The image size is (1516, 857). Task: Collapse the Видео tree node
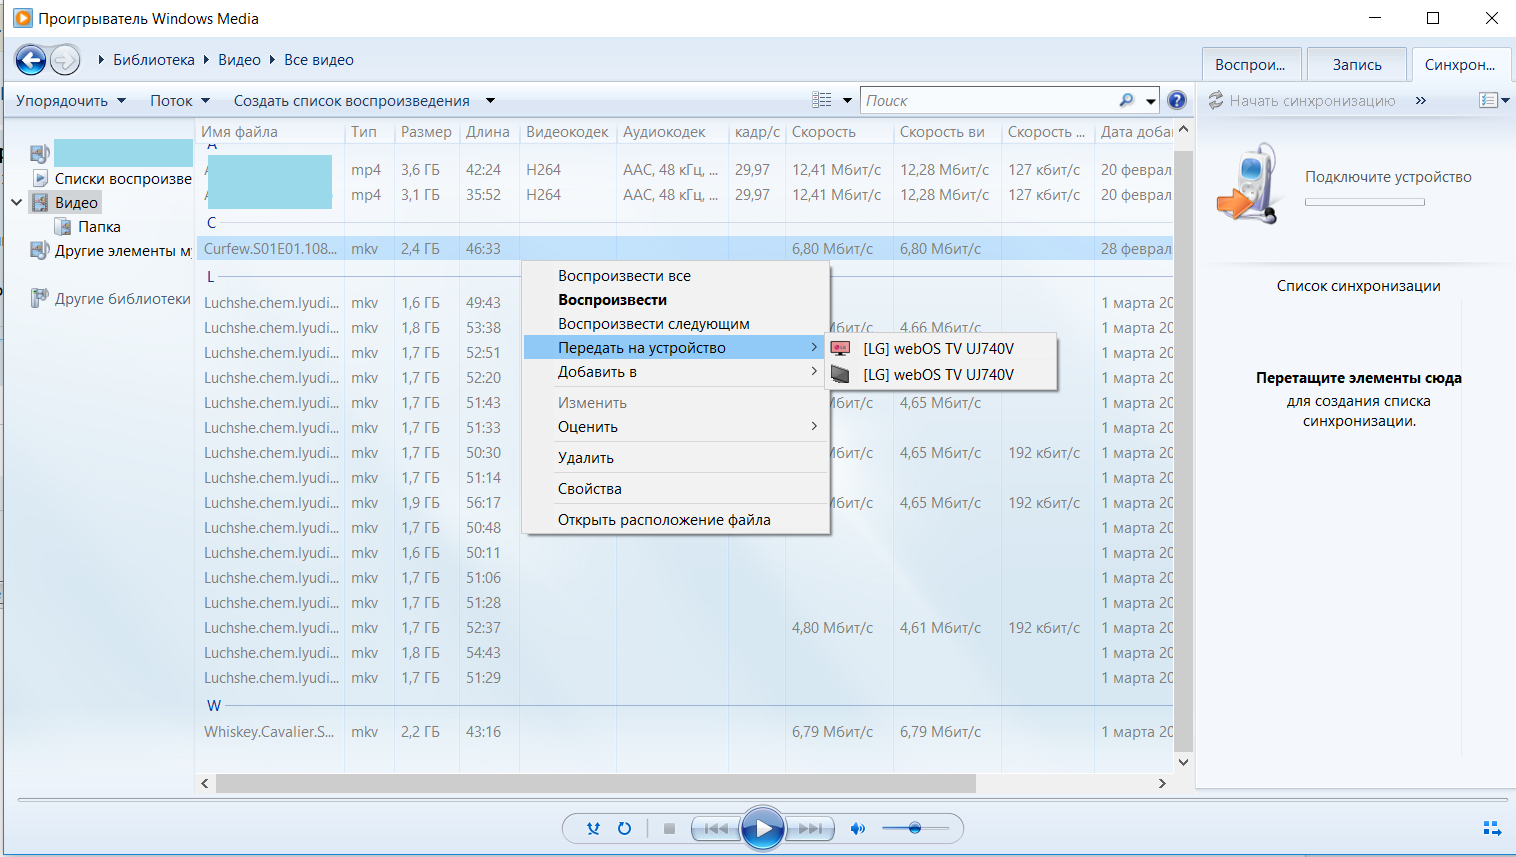[17, 202]
